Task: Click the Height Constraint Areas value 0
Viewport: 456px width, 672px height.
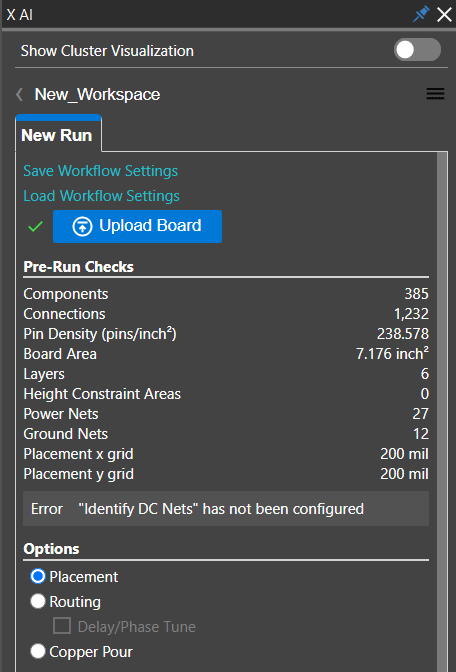Action: click(424, 393)
